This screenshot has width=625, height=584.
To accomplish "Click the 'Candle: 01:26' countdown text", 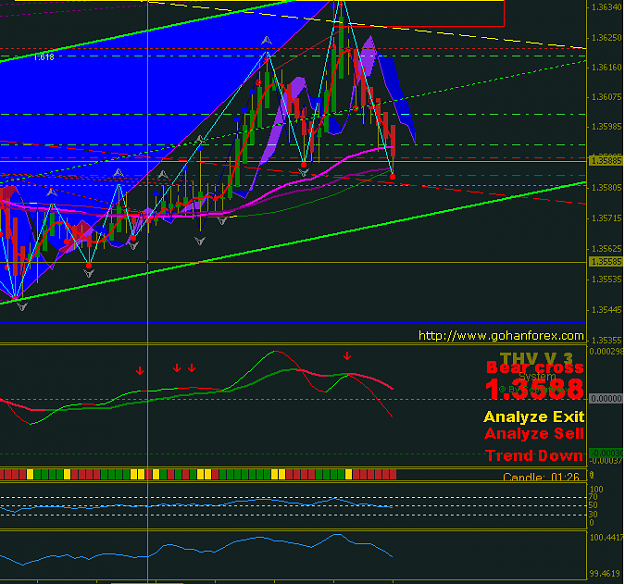I will tap(541, 477).
